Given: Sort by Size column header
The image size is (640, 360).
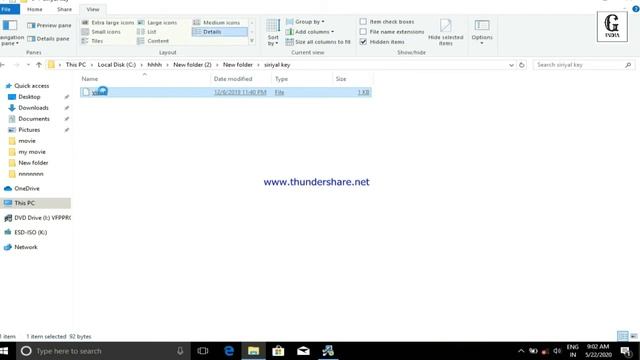Looking at the screenshot, I should pos(353,79).
